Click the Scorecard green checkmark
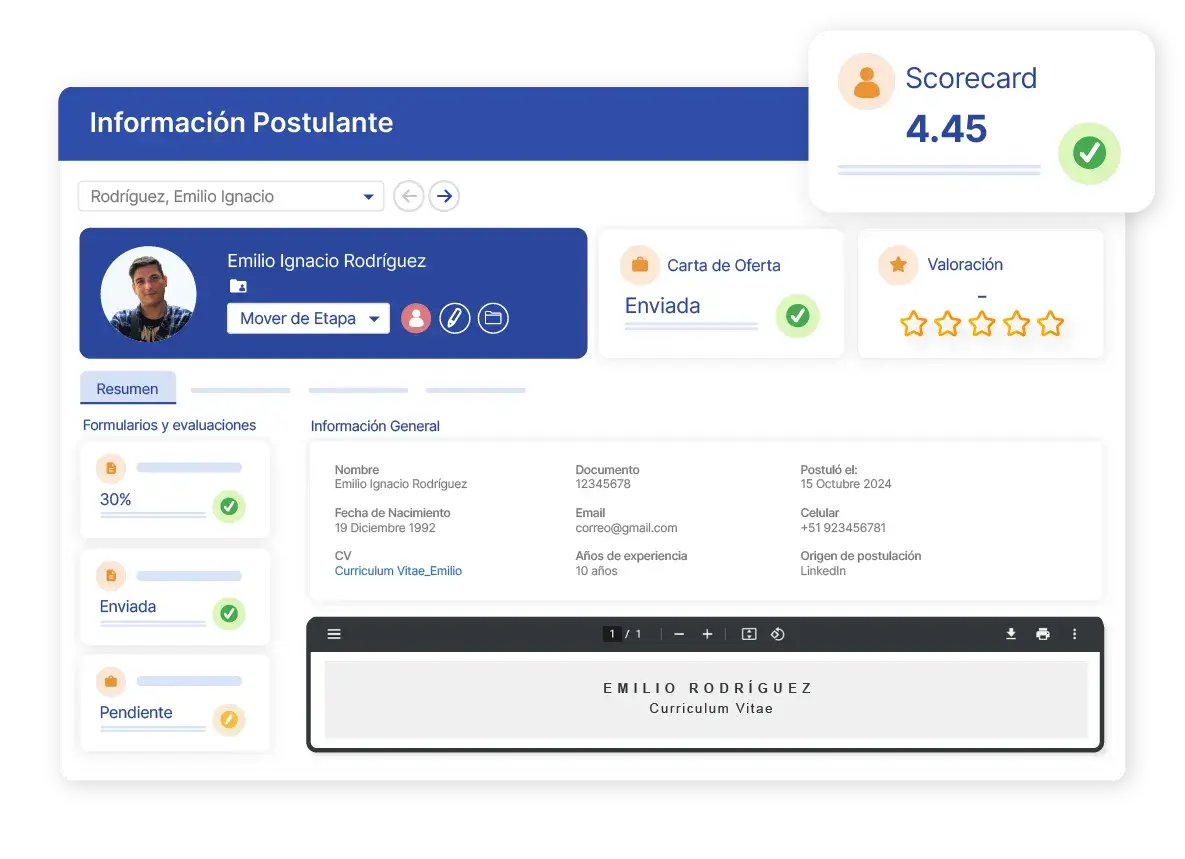 pyautogui.click(x=1089, y=153)
